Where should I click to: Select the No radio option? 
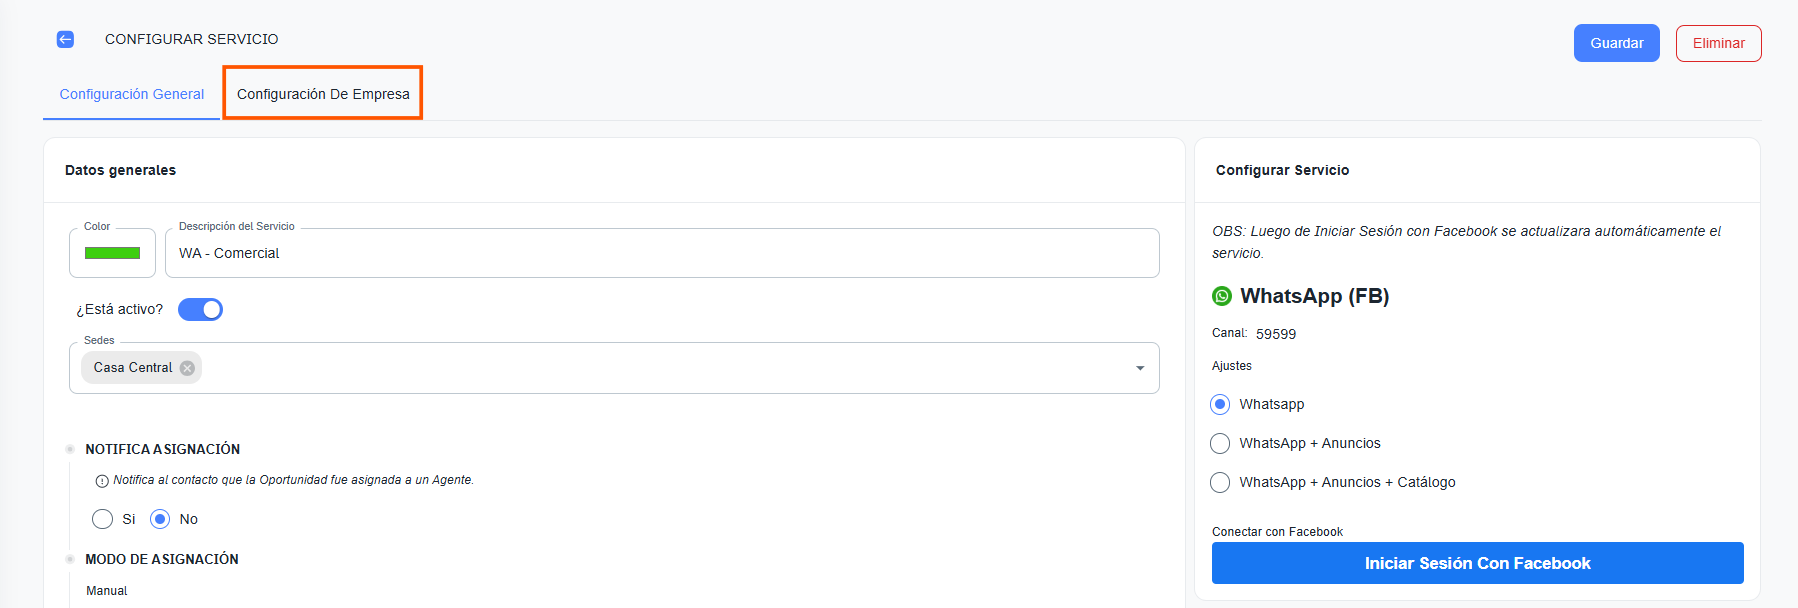click(x=160, y=519)
